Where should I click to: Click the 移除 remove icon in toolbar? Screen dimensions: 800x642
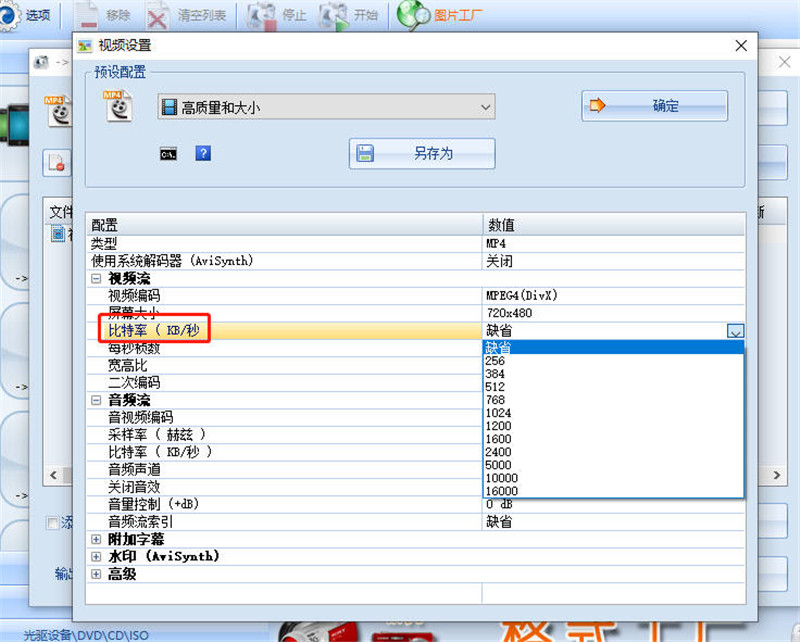click(88, 15)
